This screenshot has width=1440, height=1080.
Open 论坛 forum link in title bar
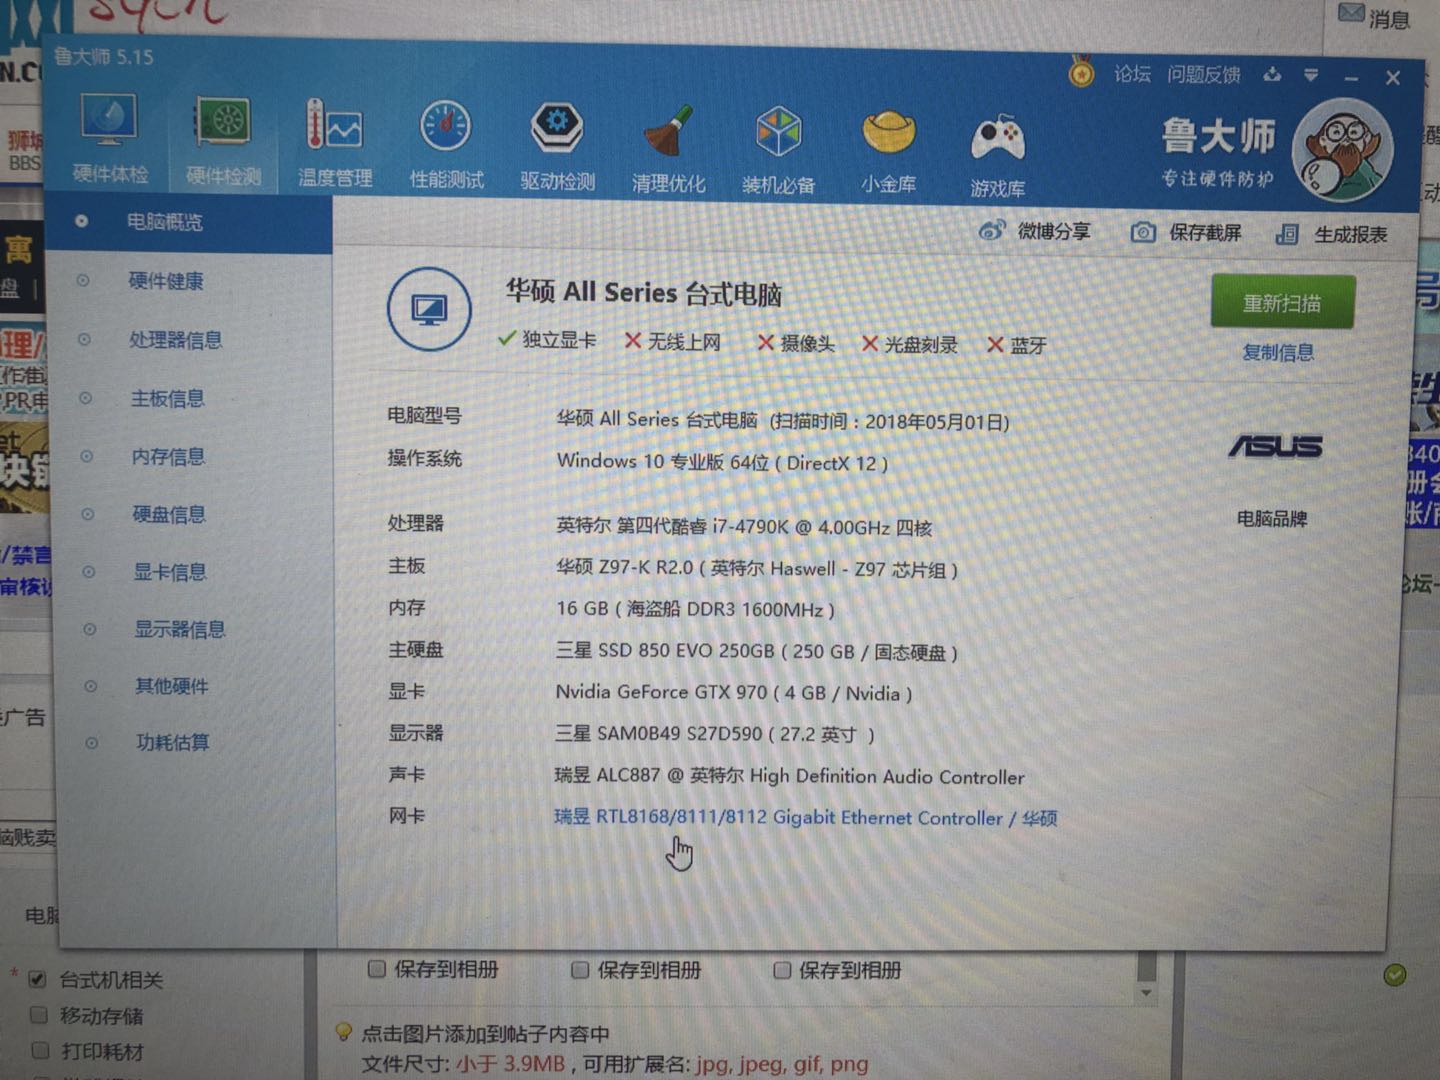(1132, 74)
